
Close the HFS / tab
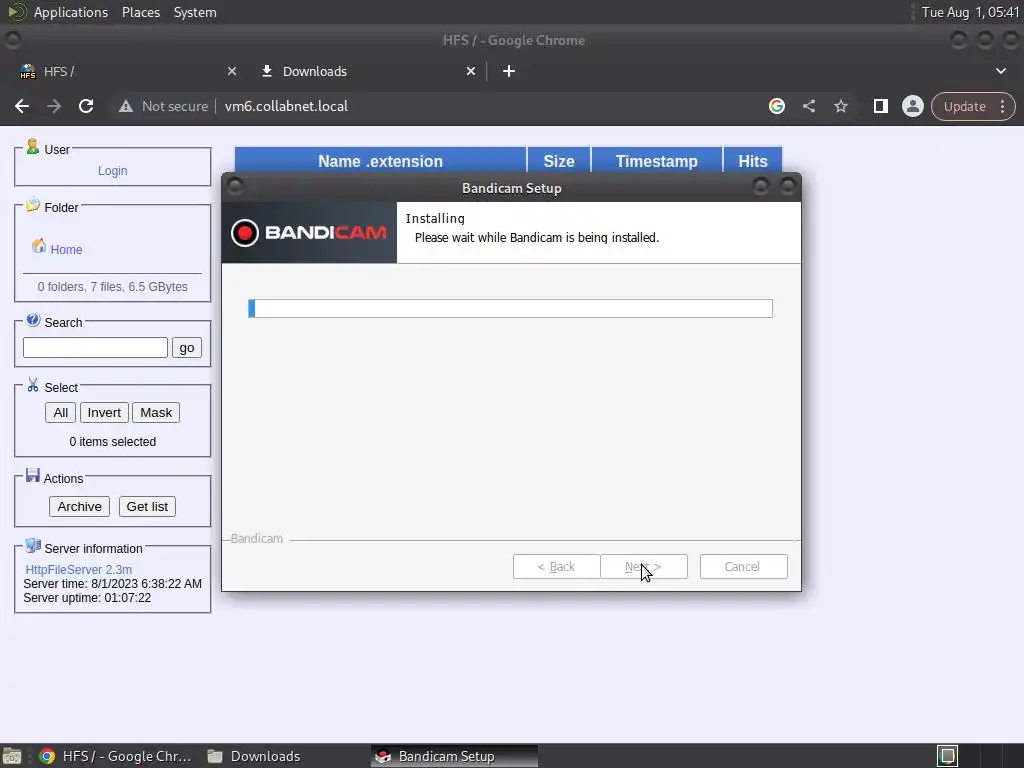click(232, 71)
